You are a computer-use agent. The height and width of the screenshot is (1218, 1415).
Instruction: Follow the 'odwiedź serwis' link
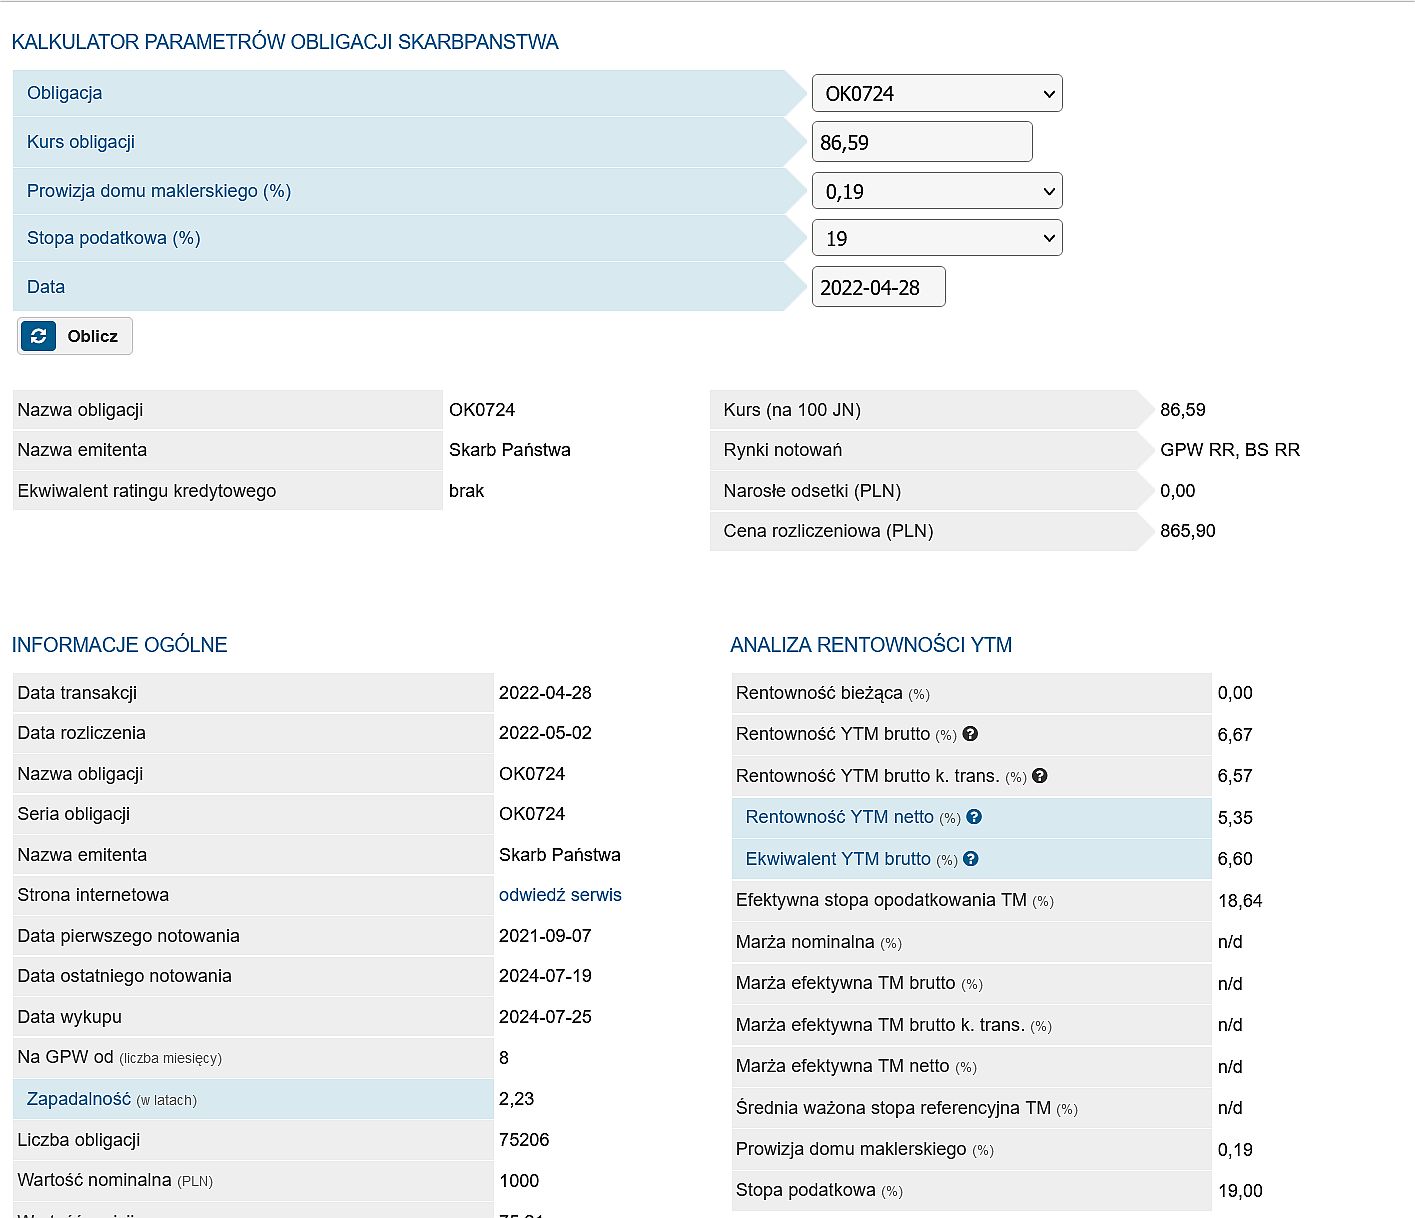pyautogui.click(x=560, y=895)
